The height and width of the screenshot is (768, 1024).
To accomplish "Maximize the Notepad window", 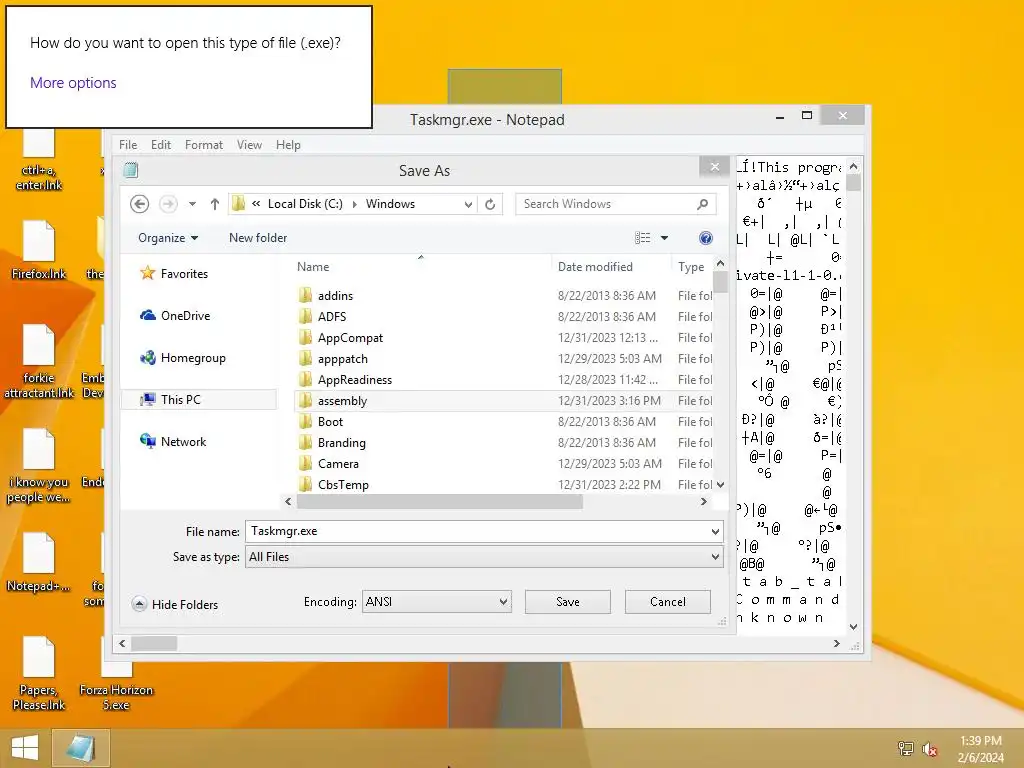I will (x=807, y=116).
